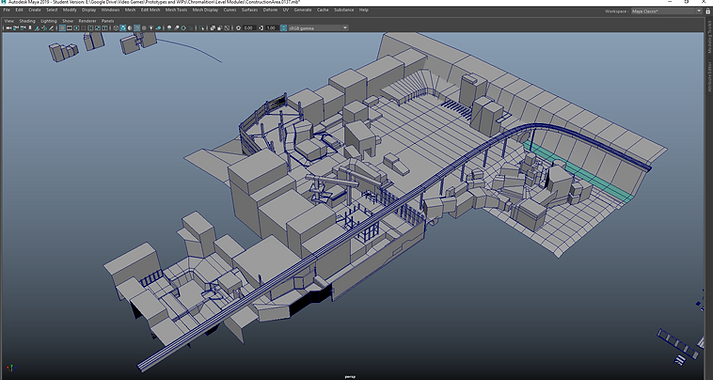Click the Lock Camera icon

pyautogui.click(x=15, y=28)
